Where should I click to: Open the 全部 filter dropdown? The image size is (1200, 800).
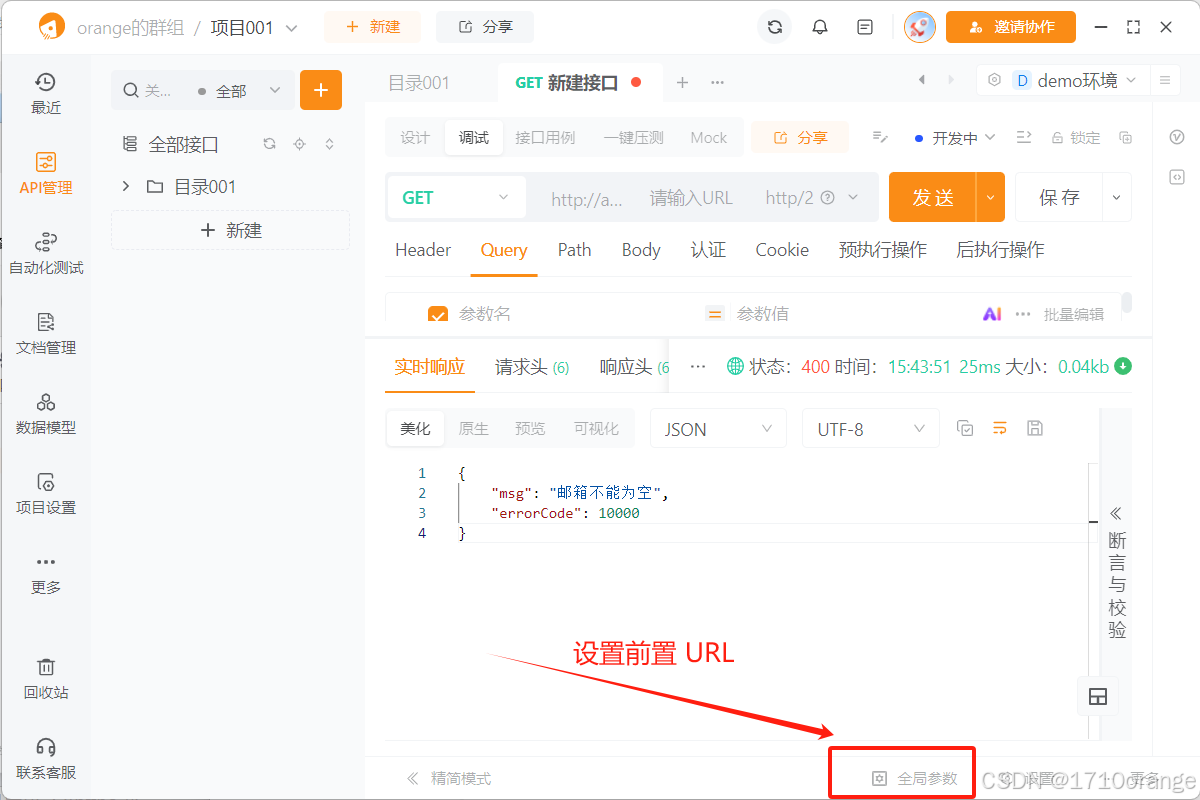point(239,91)
